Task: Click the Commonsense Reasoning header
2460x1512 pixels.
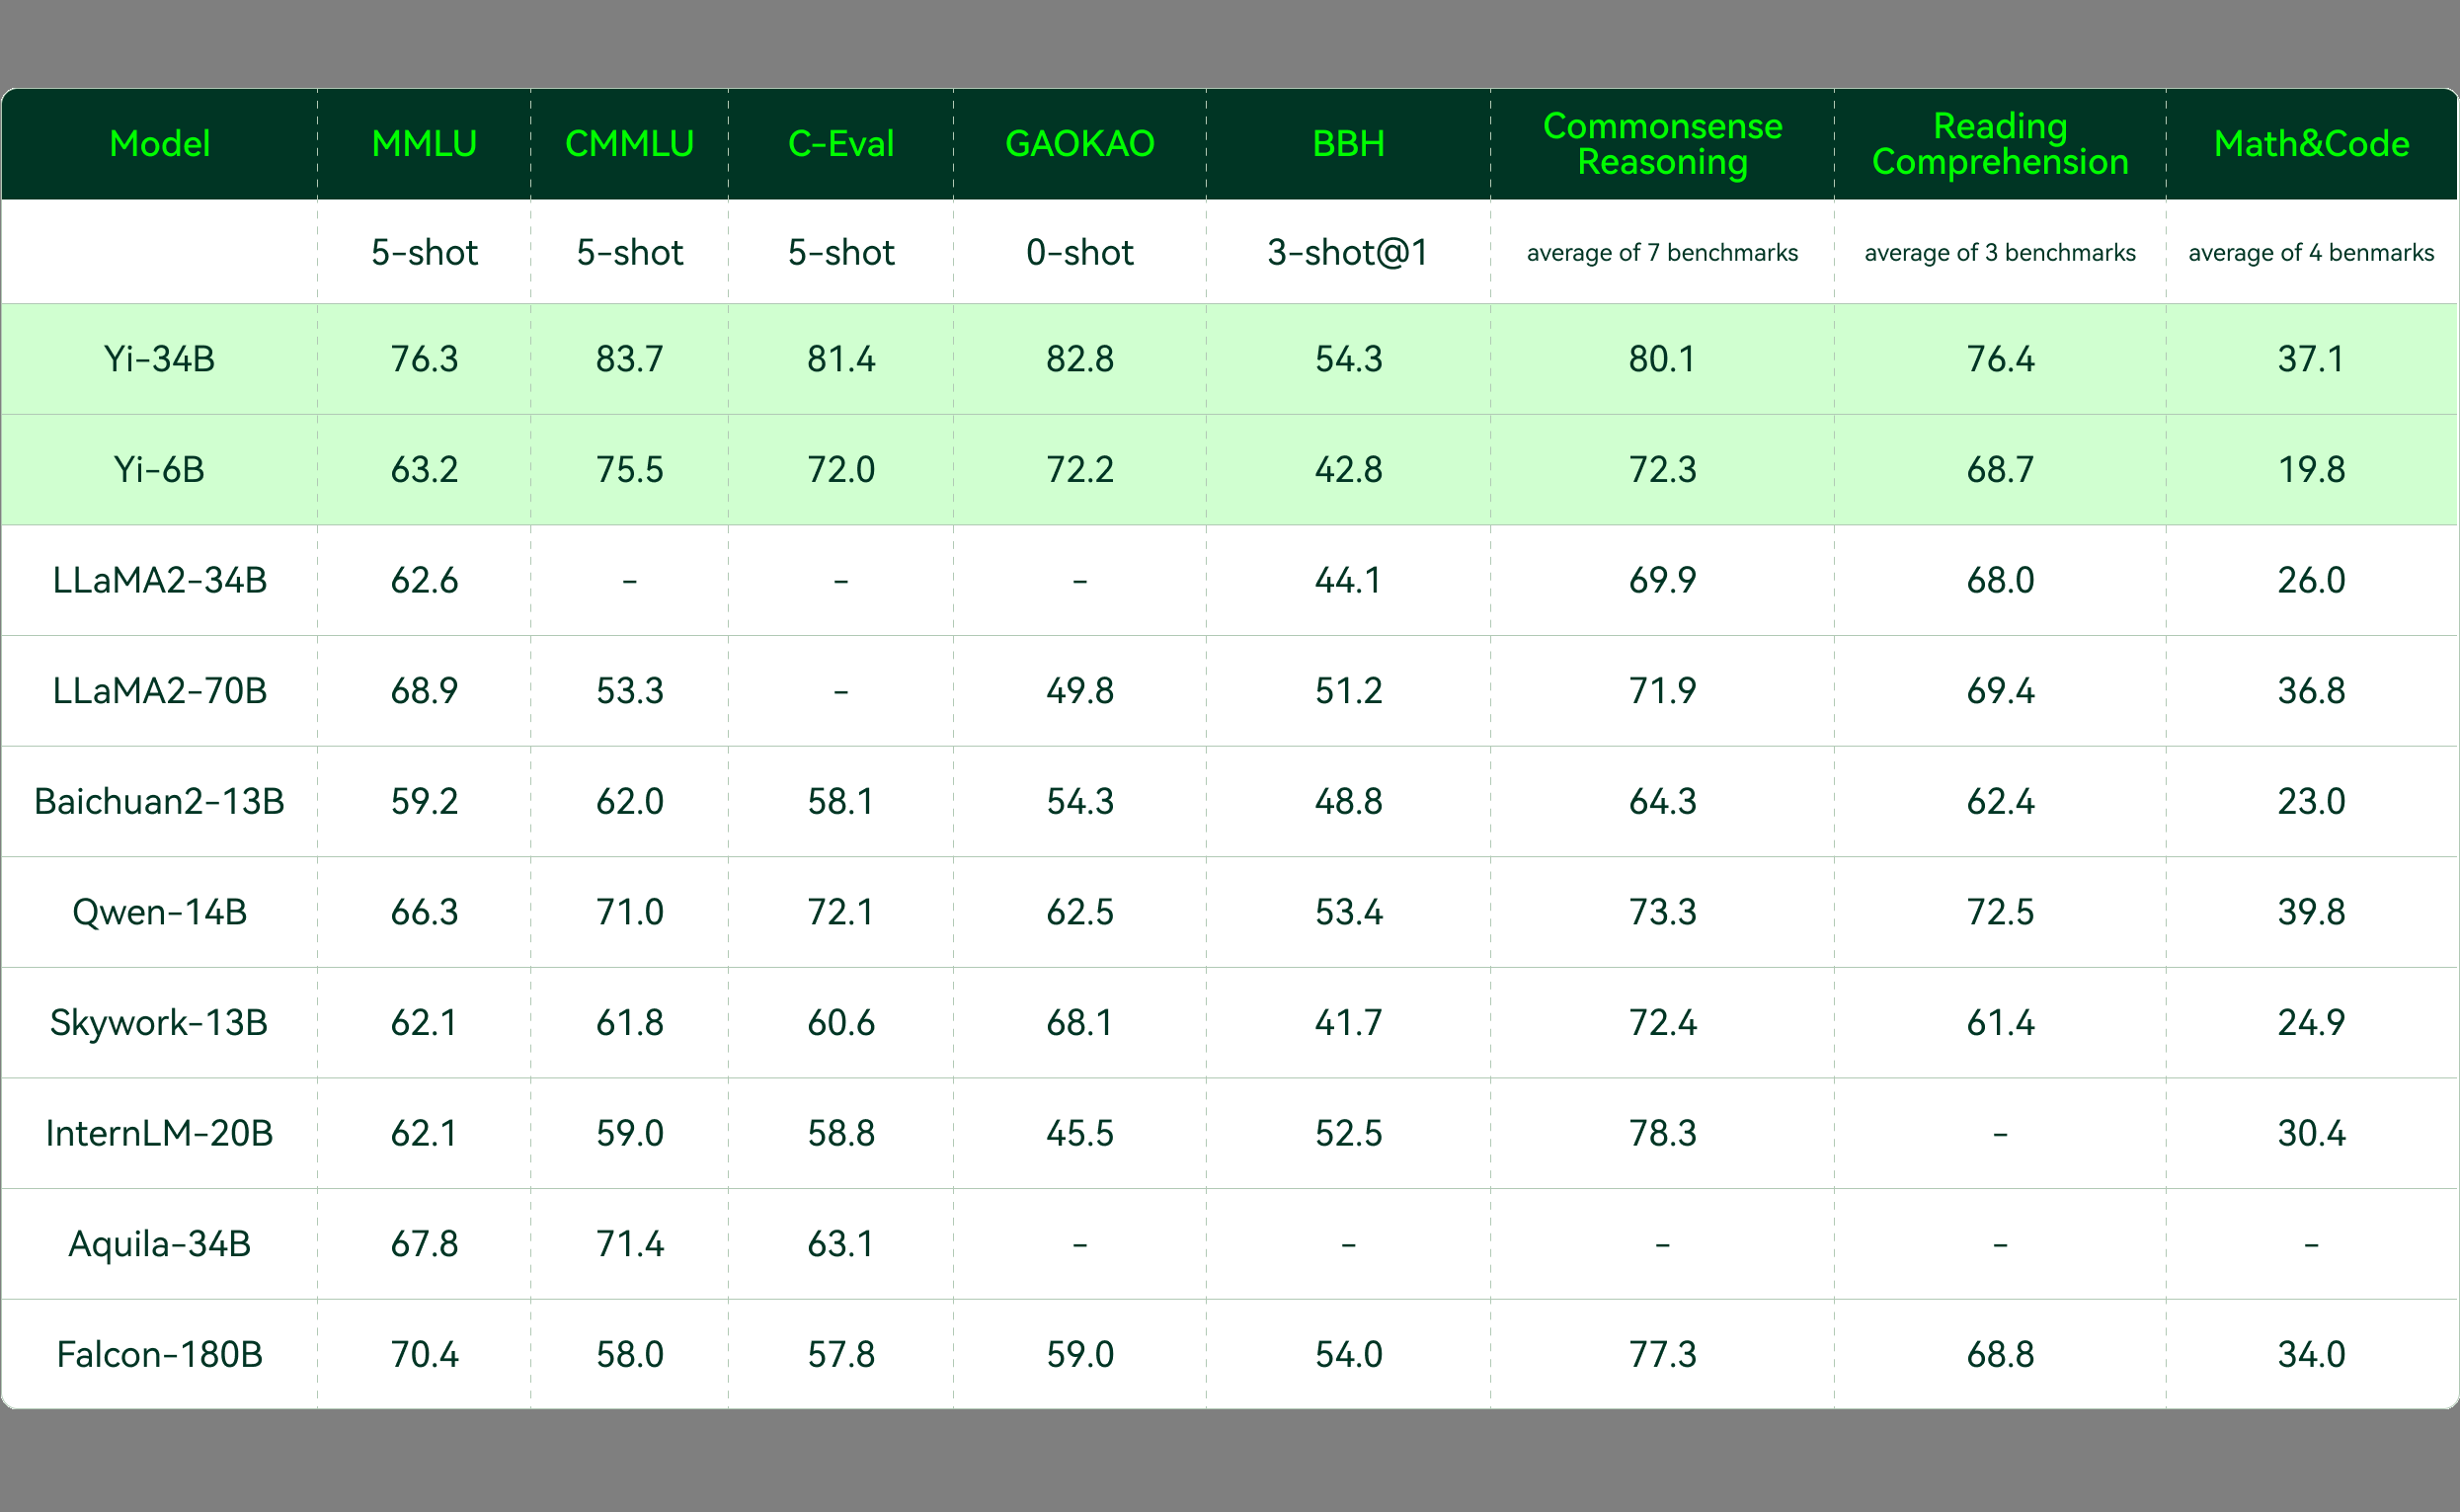Action: tap(1662, 144)
